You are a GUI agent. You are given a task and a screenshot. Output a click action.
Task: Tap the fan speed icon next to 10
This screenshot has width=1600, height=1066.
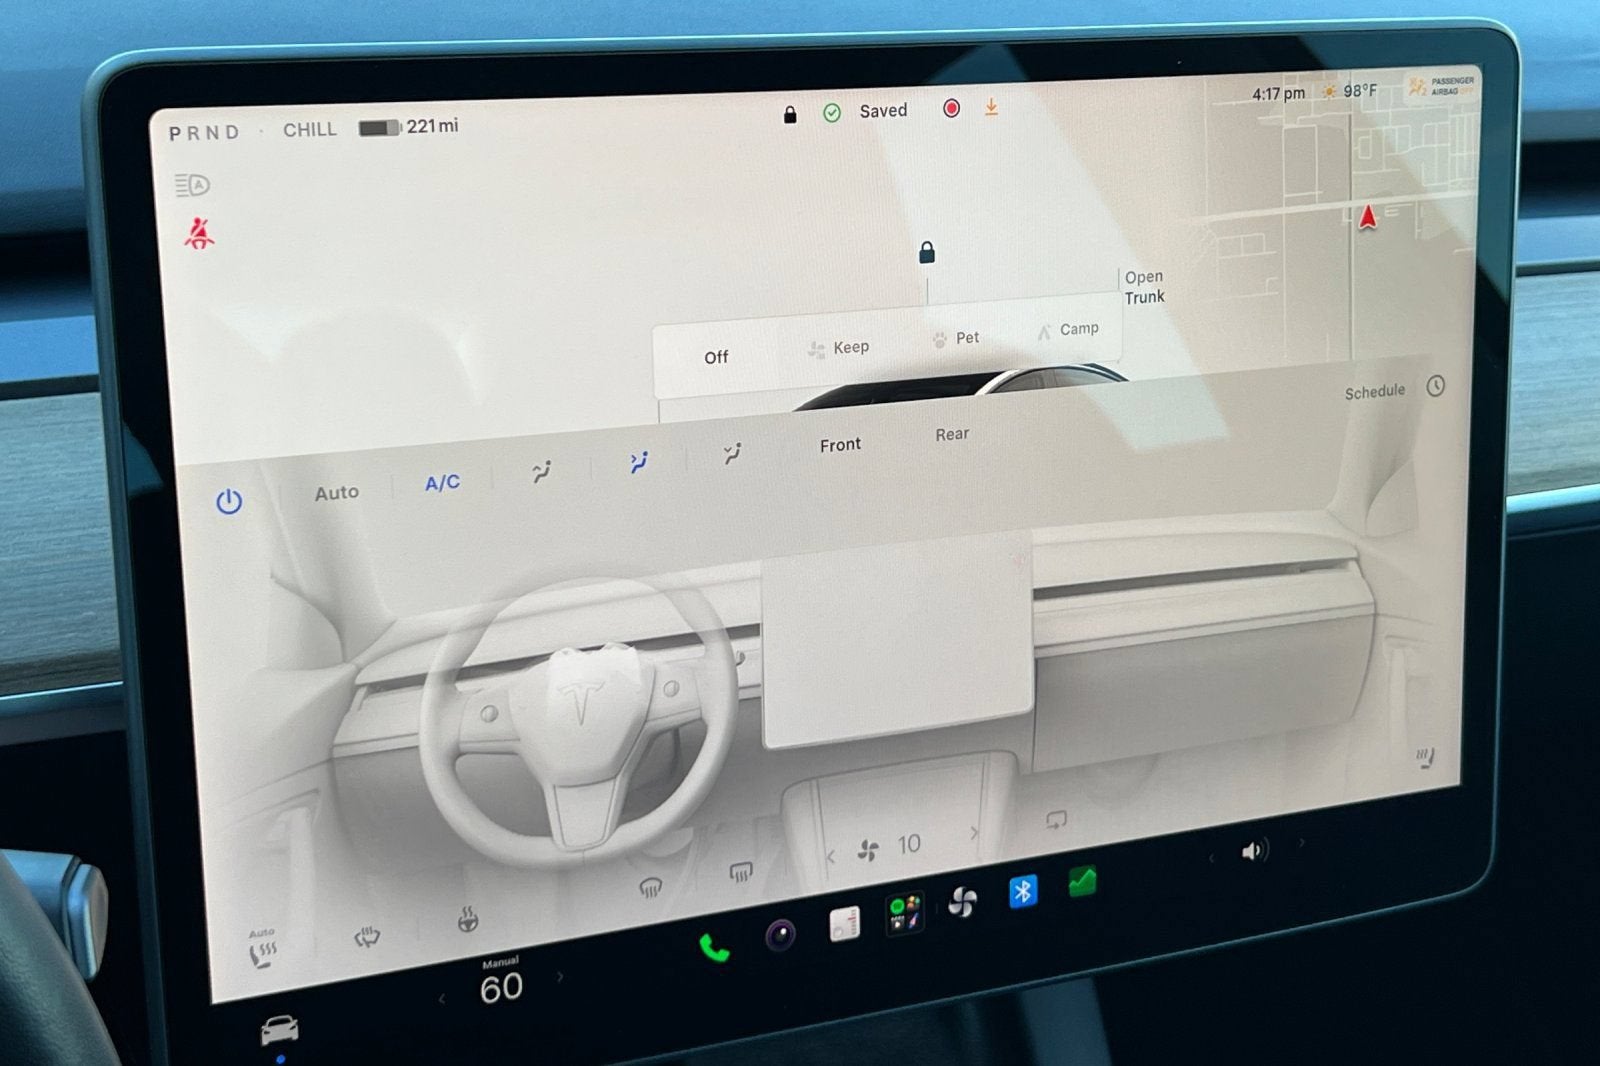[x=868, y=851]
